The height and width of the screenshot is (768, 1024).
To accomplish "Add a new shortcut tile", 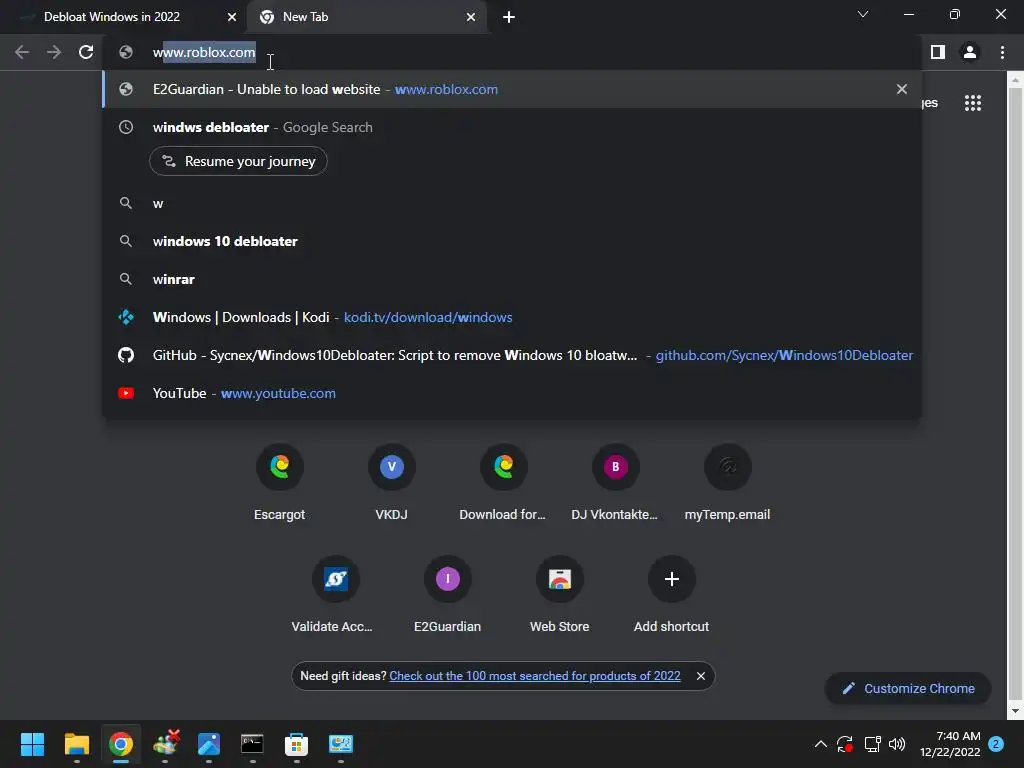I will coord(671,594).
